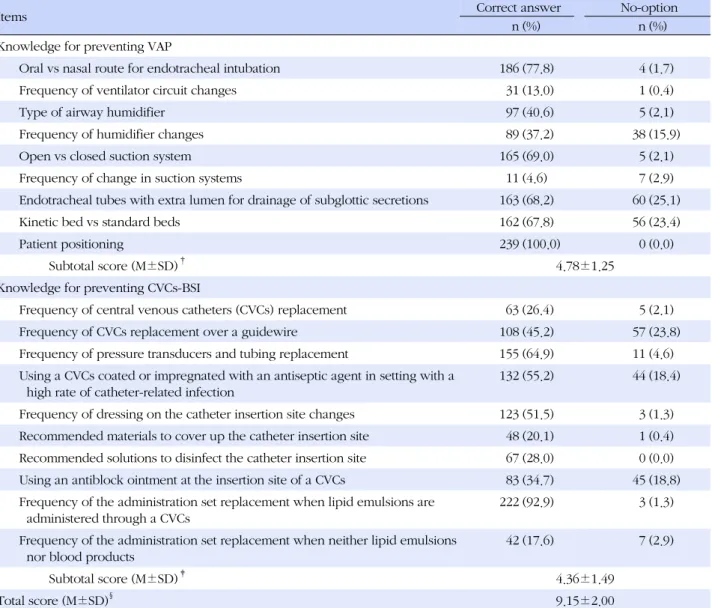Select value '48 (20.1)'
The height and width of the screenshot is (608, 712).
point(529,436)
